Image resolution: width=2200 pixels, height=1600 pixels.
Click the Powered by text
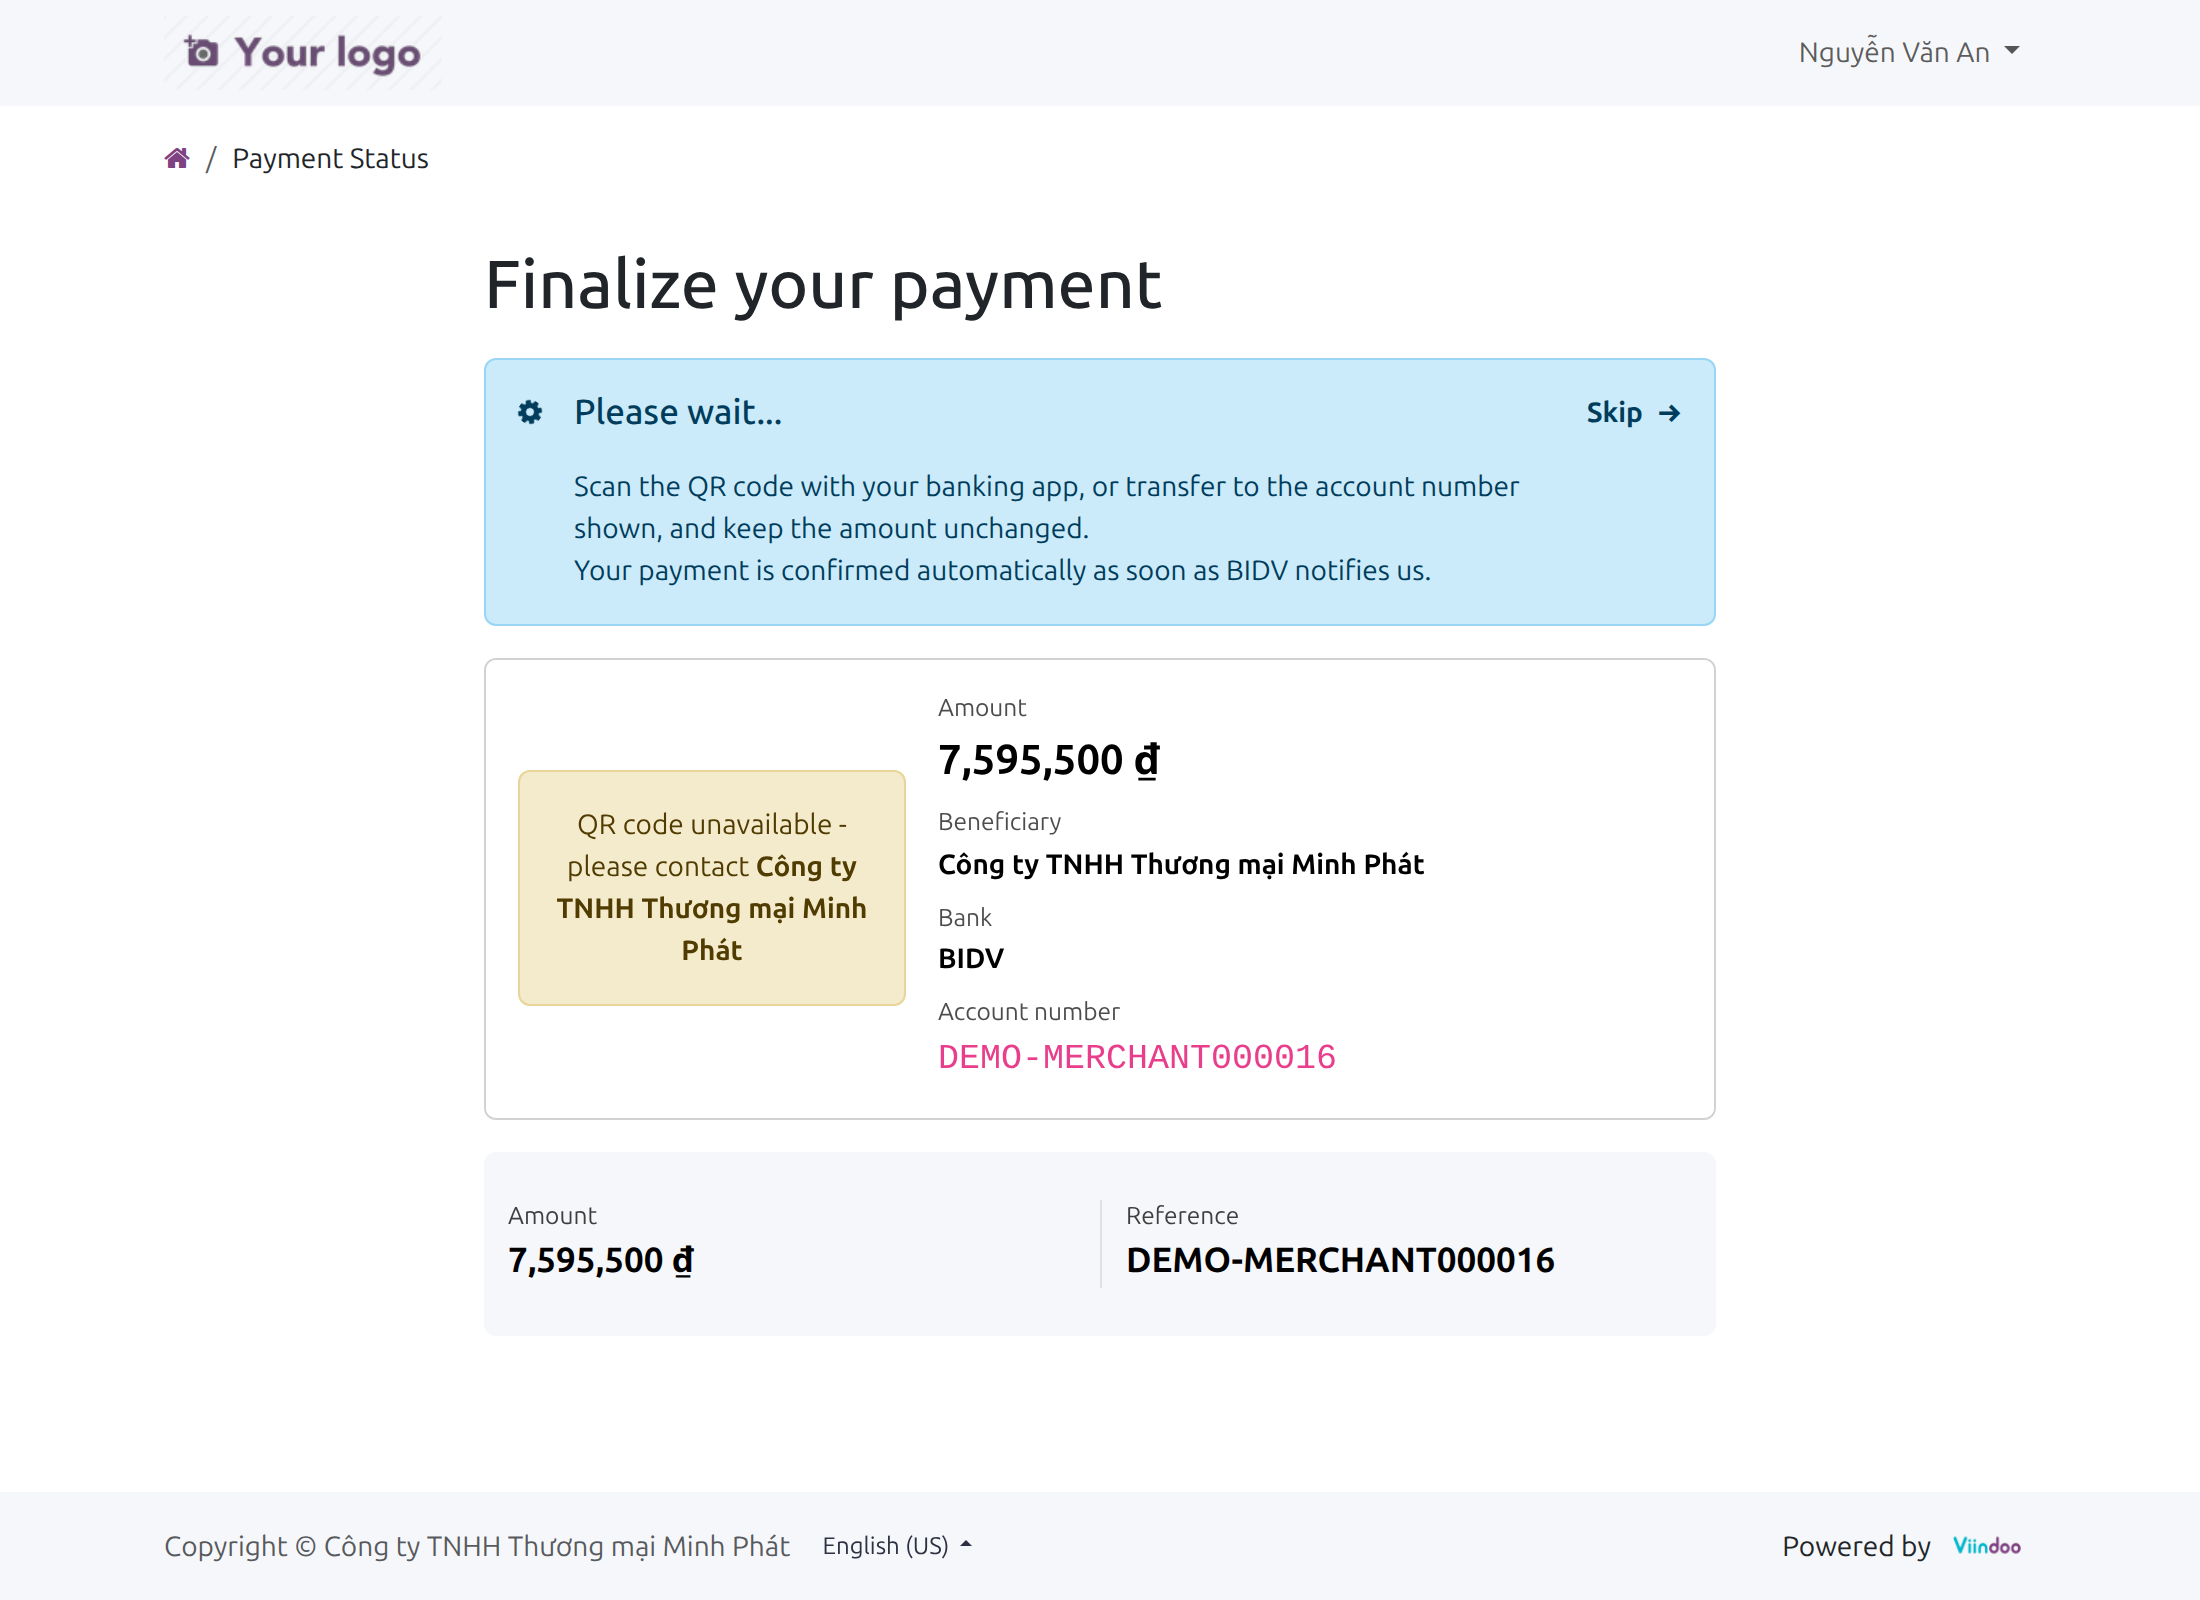pos(1856,1546)
